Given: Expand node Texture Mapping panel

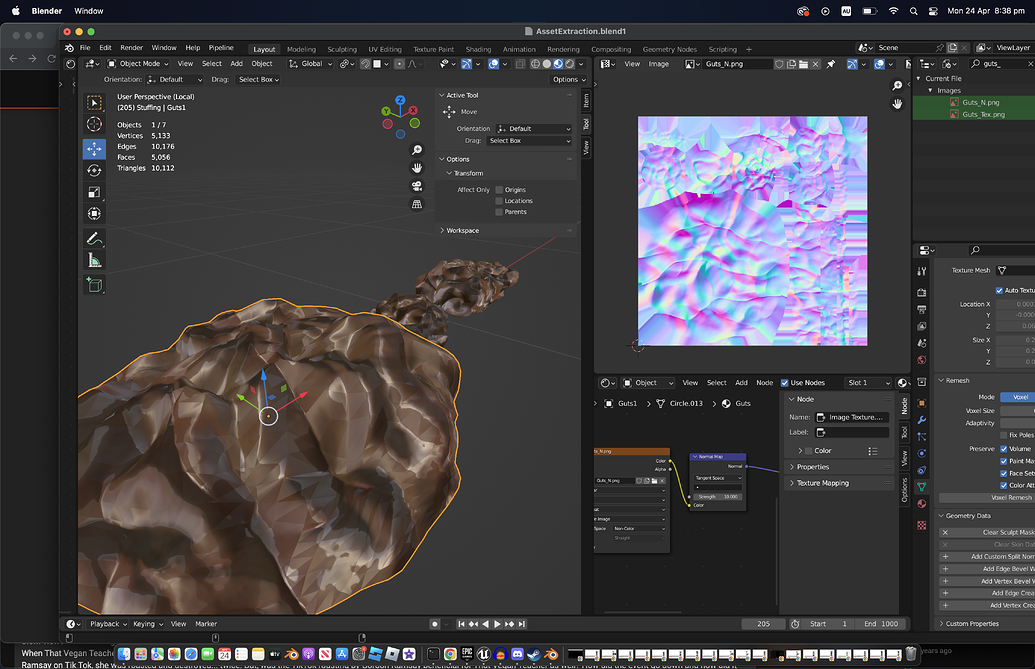Looking at the screenshot, I should point(822,483).
